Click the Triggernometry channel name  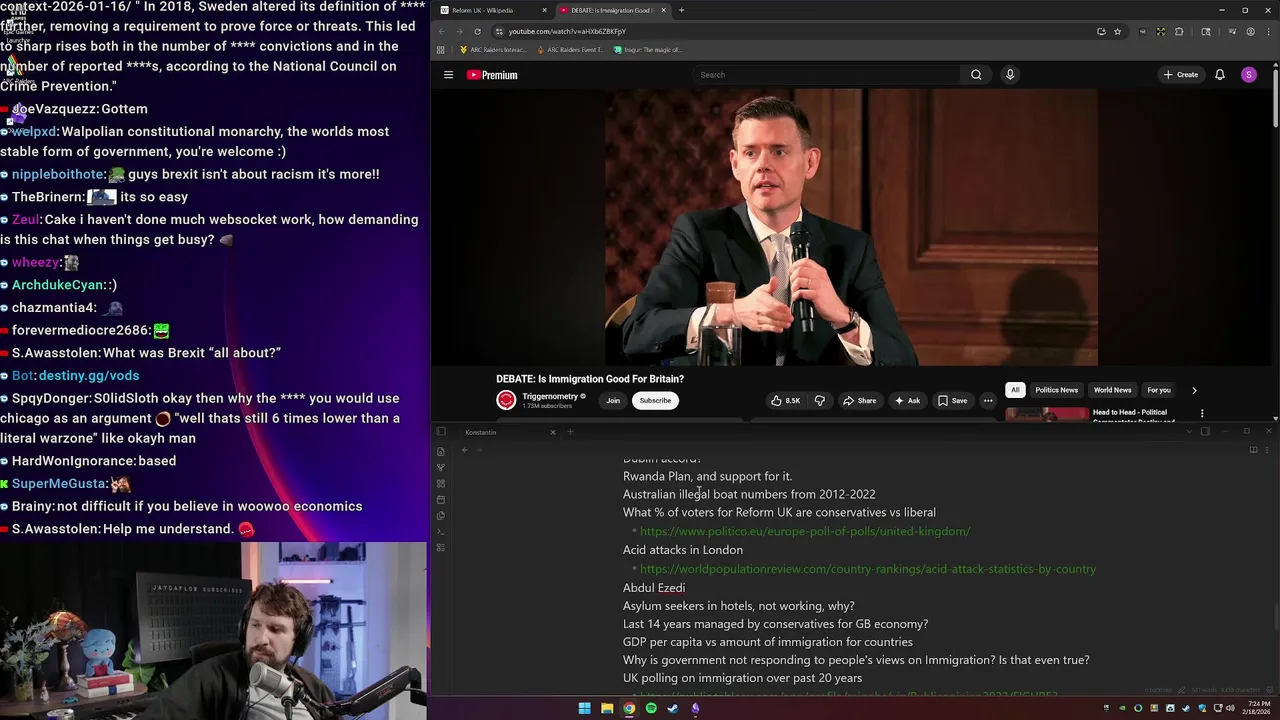click(x=550, y=396)
